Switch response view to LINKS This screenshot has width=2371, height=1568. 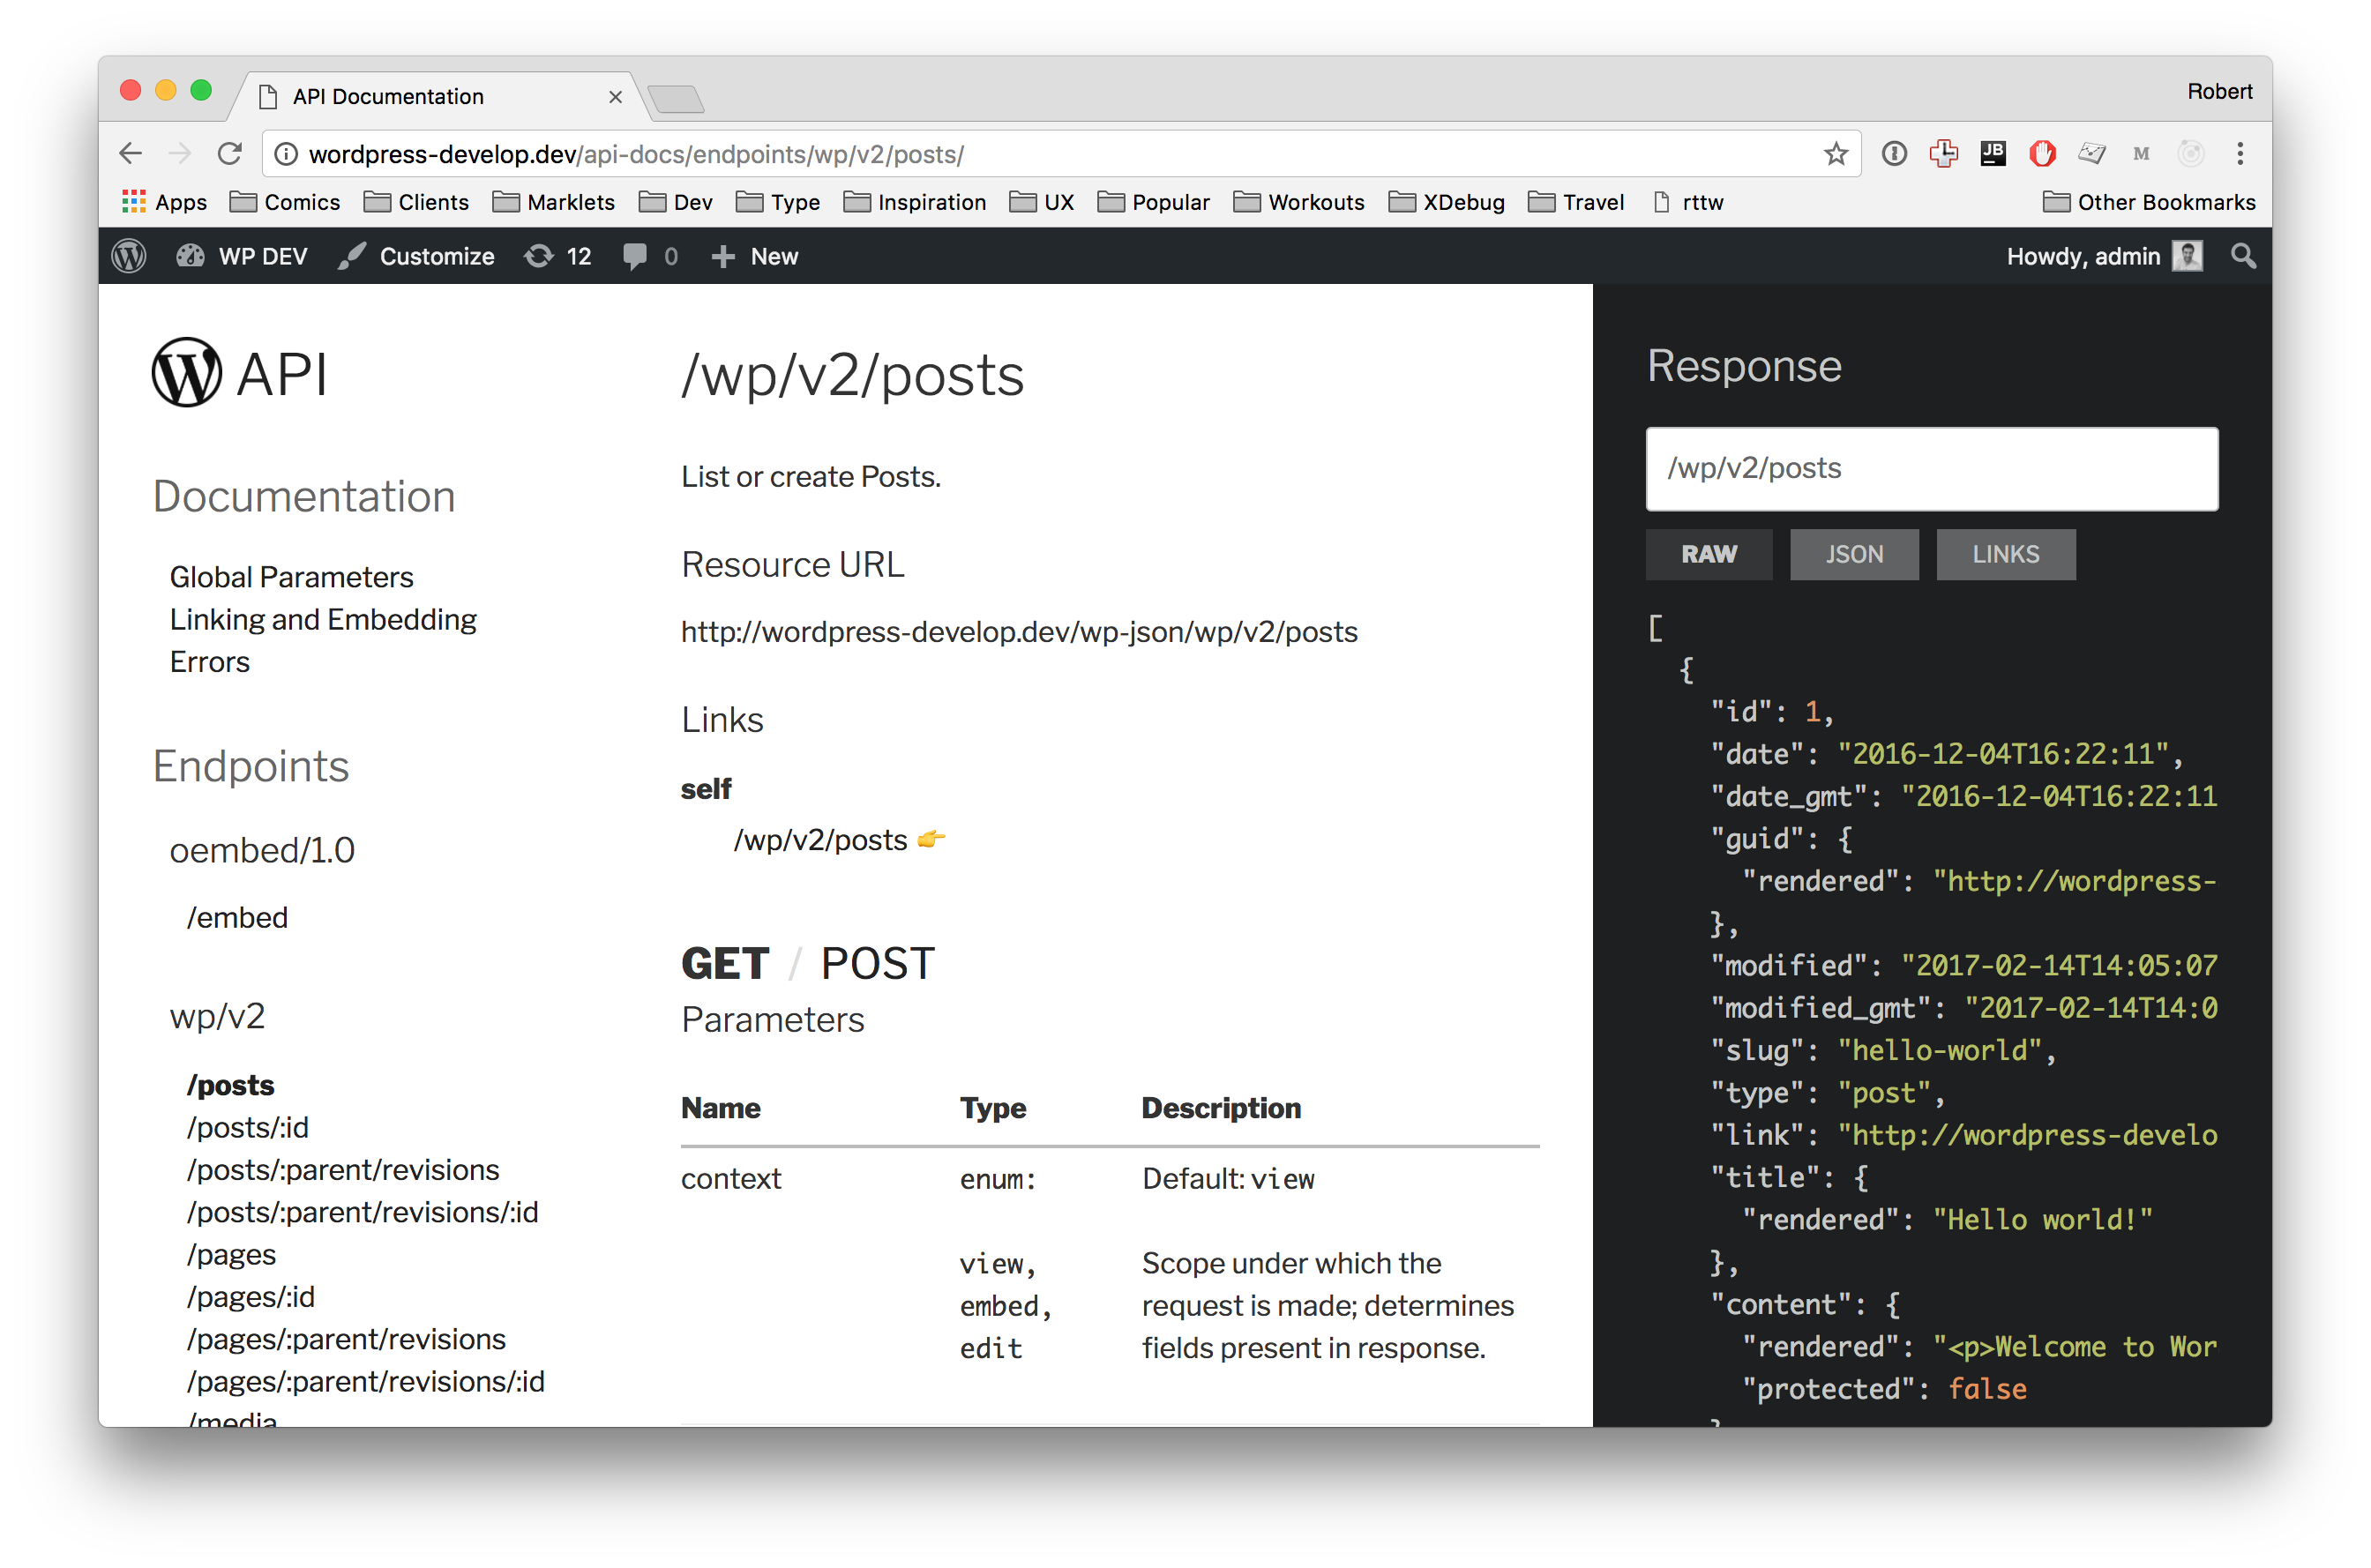tap(2004, 554)
